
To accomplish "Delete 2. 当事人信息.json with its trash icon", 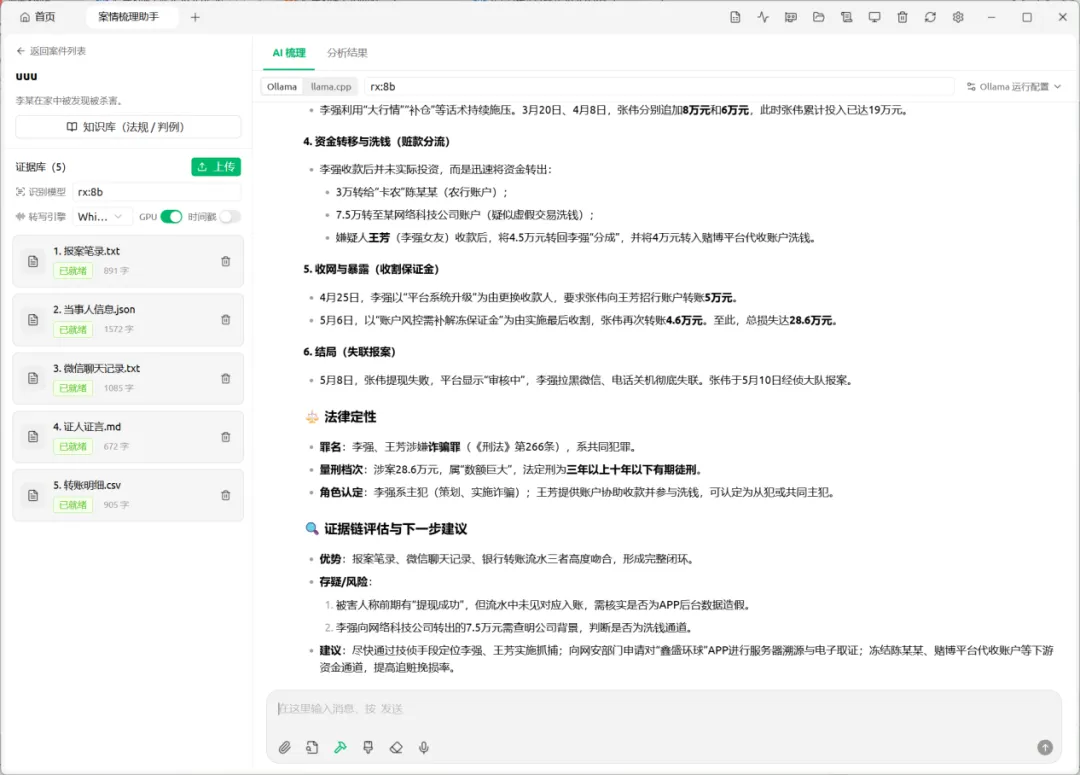I will 225,320.
